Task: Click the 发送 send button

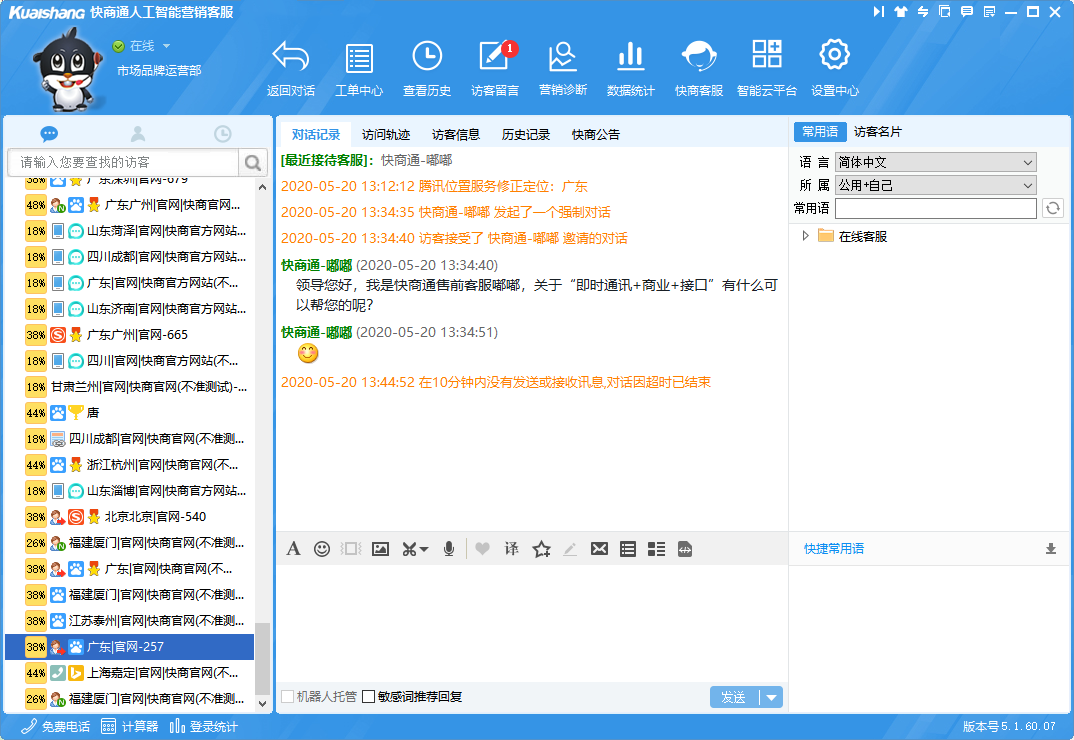Action: point(734,697)
